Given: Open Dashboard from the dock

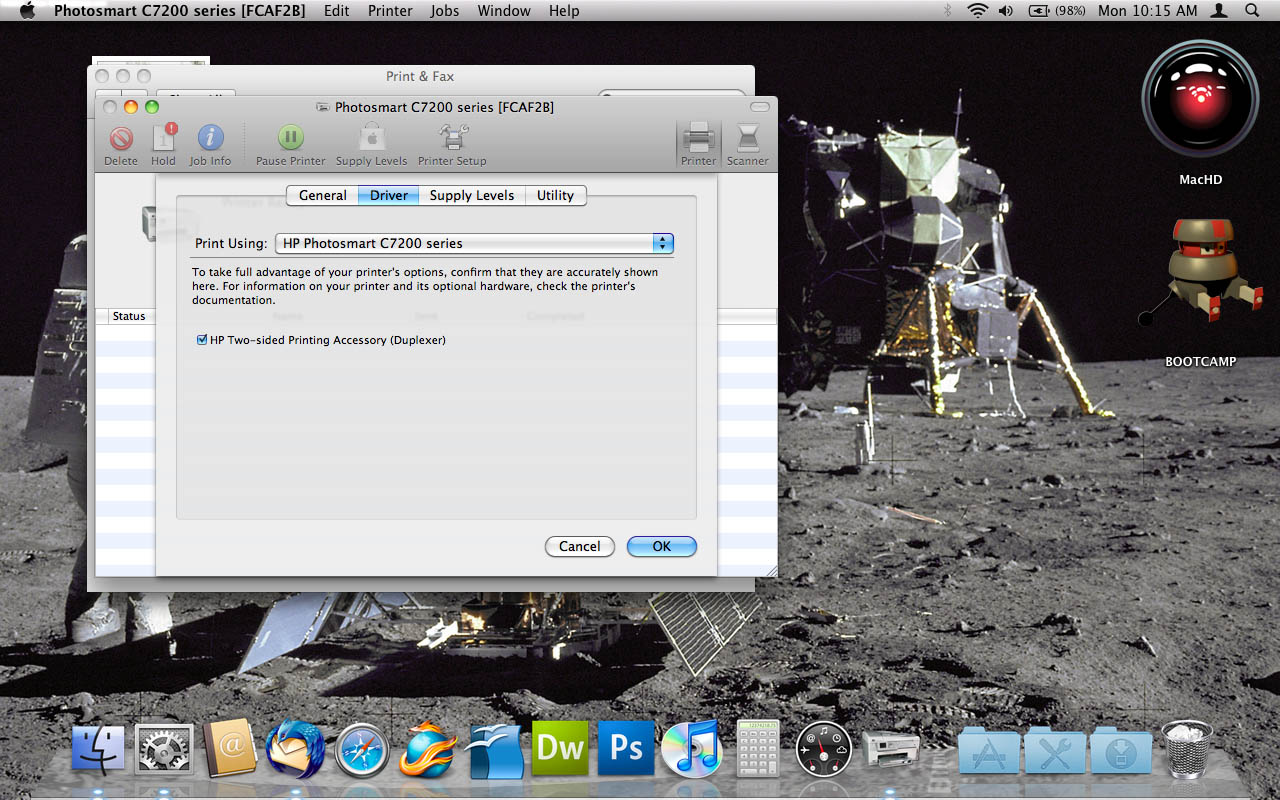Looking at the screenshot, I should pos(823,749).
